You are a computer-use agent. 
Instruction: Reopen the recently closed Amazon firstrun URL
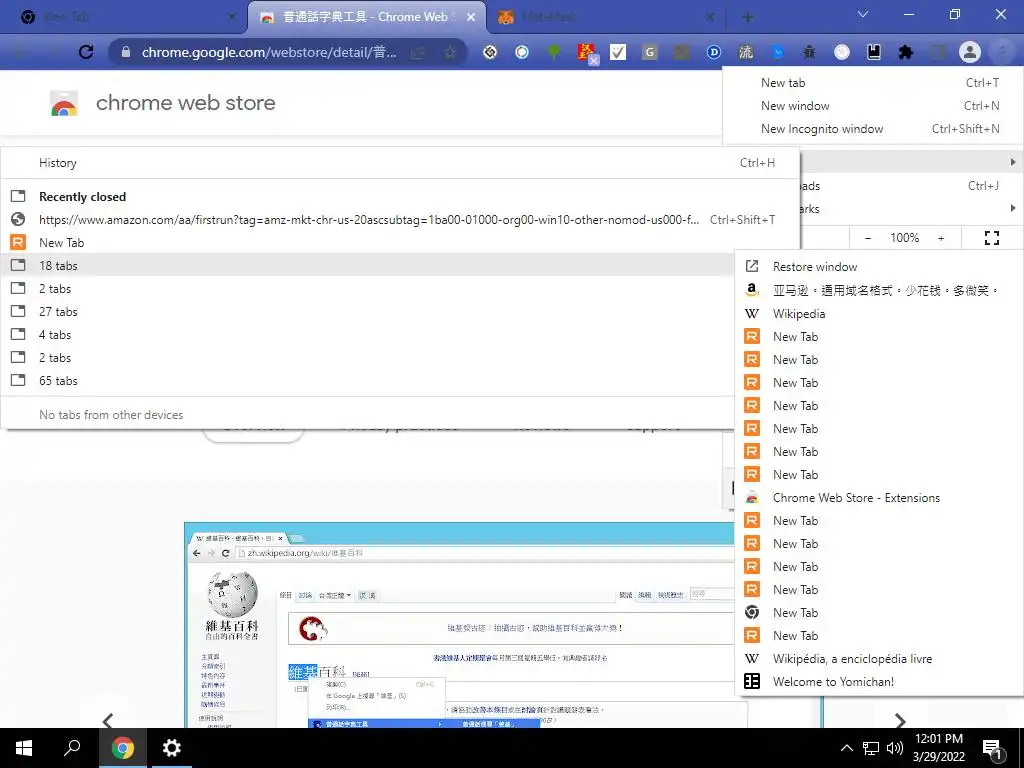point(400,219)
